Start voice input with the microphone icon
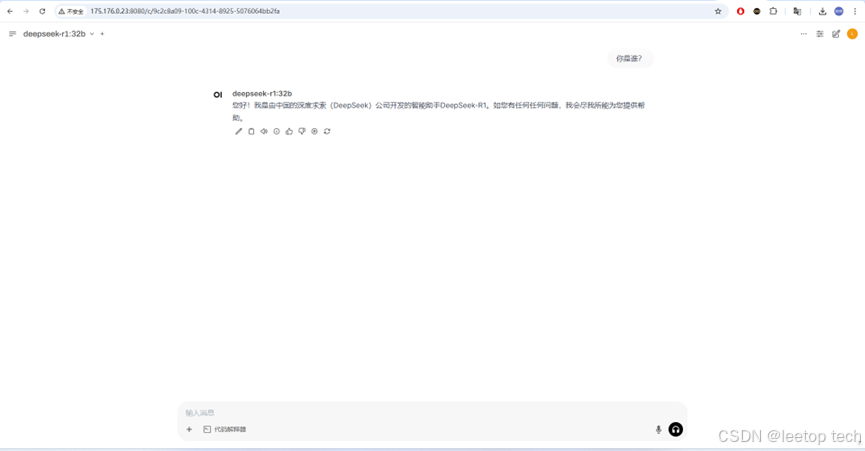Image resolution: width=865 pixels, height=451 pixels. pos(658,429)
